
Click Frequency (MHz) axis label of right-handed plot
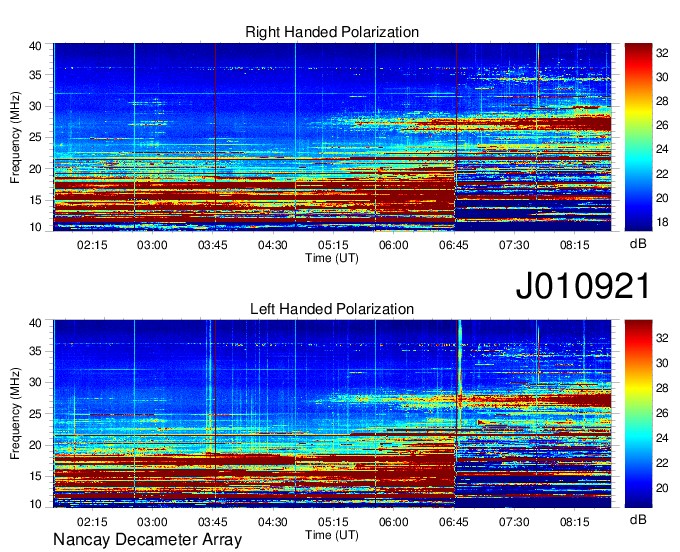(x=15, y=137)
